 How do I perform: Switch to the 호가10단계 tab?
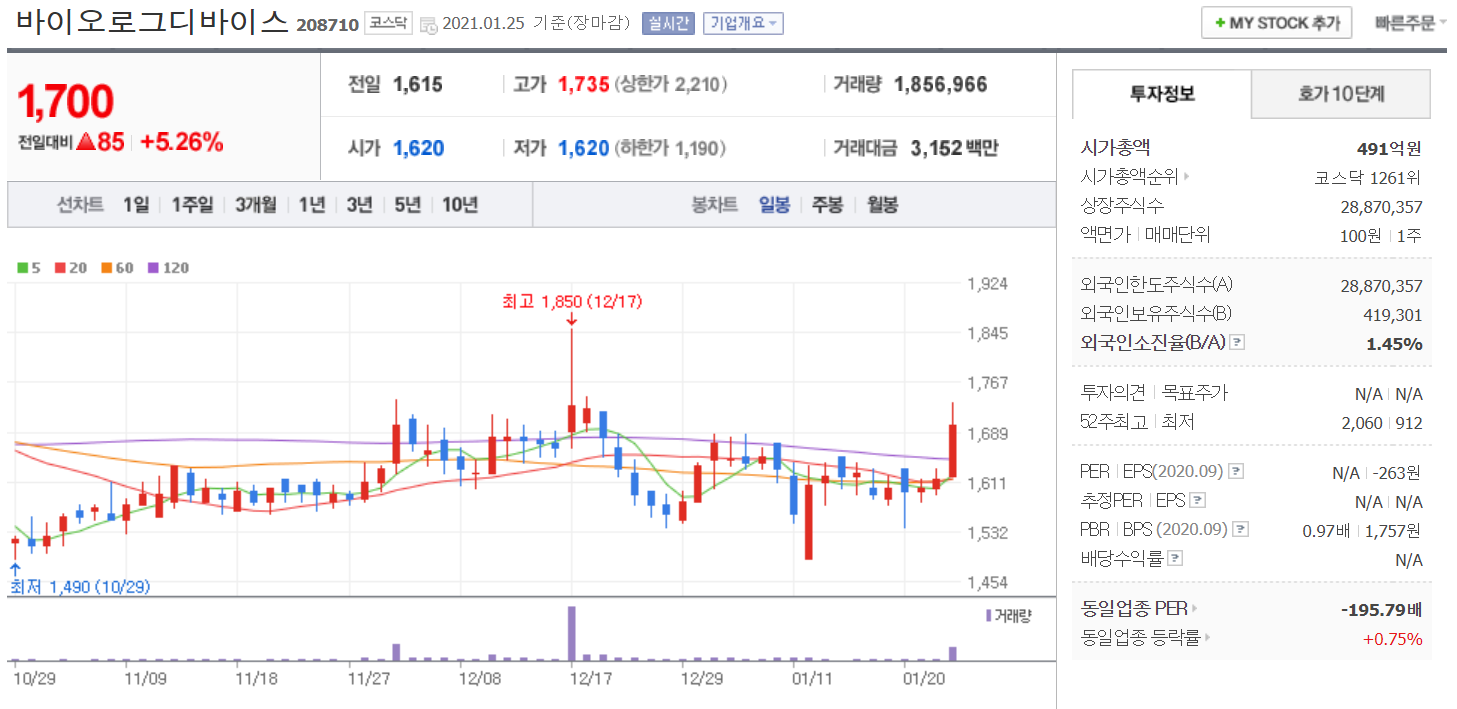coord(1340,95)
